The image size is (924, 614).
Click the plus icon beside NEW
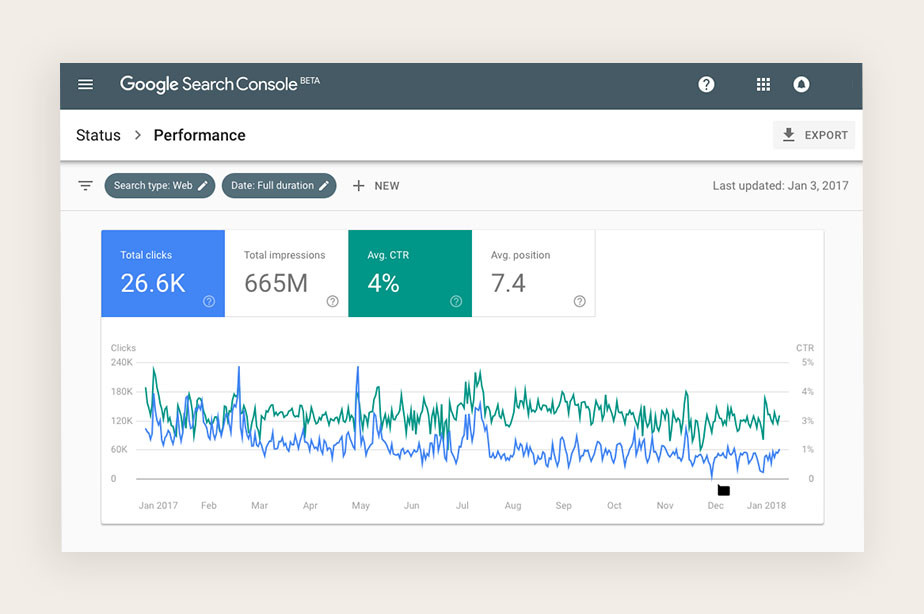pyautogui.click(x=358, y=186)
